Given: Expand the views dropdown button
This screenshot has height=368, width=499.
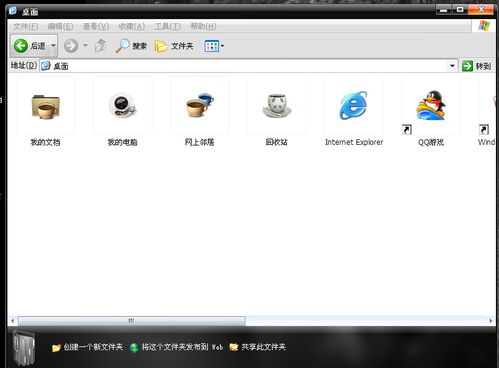Looking at the screenshot, I should click(x=214, y=46).
